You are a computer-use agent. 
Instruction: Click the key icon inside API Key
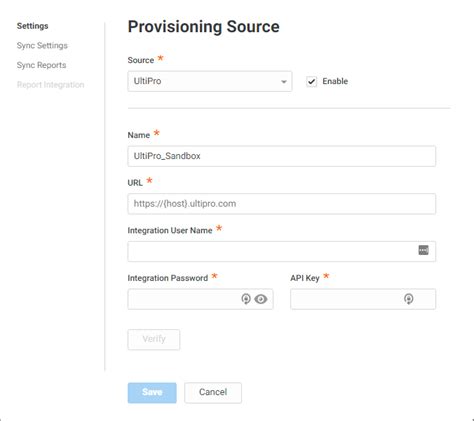[x=409, y=299]
